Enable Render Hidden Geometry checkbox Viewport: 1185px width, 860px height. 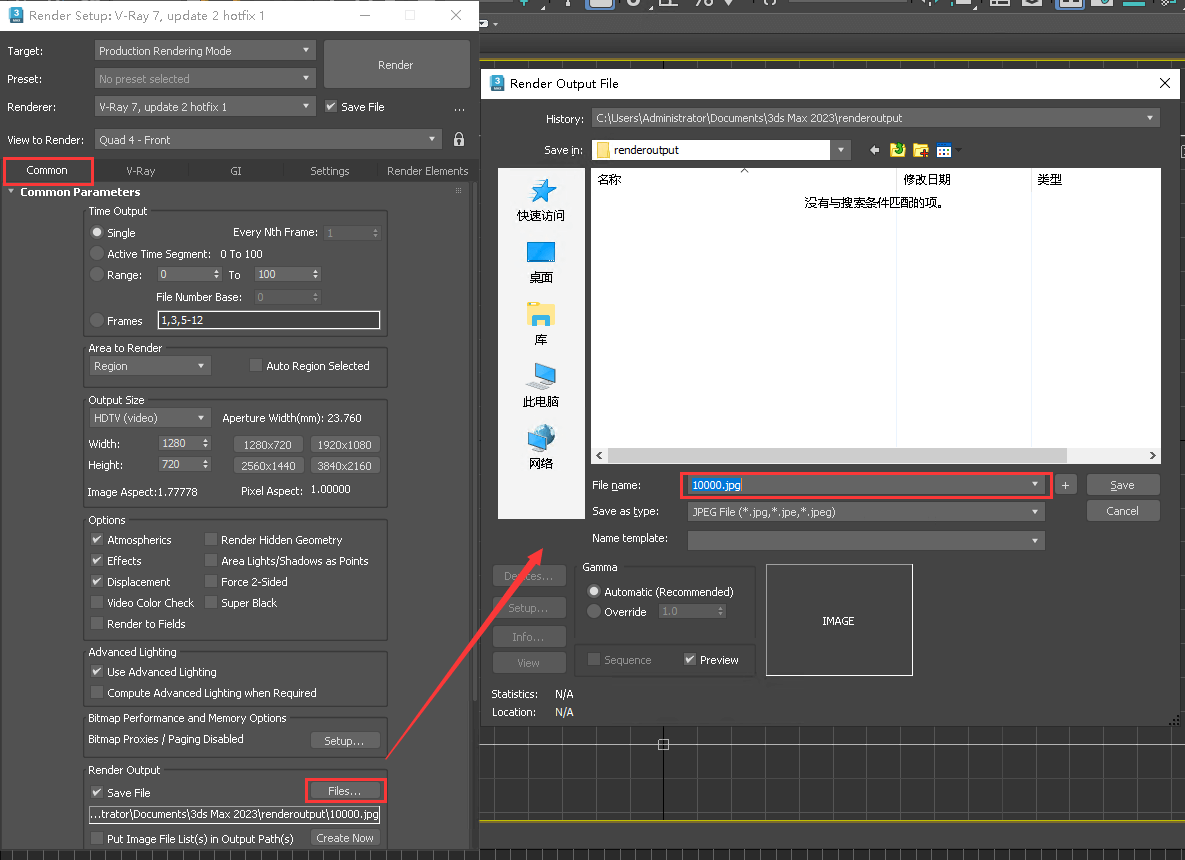click(211, 540)
